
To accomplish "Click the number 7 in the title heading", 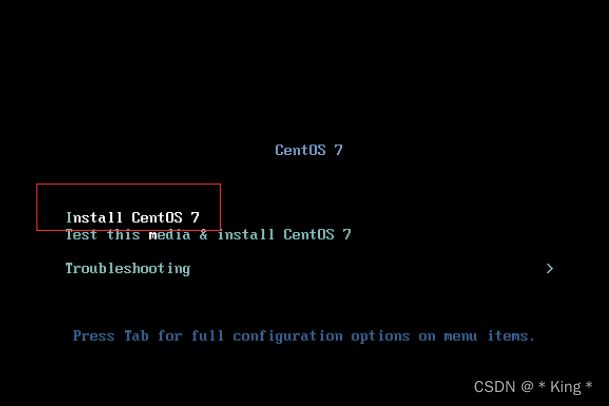I will 338,150.
